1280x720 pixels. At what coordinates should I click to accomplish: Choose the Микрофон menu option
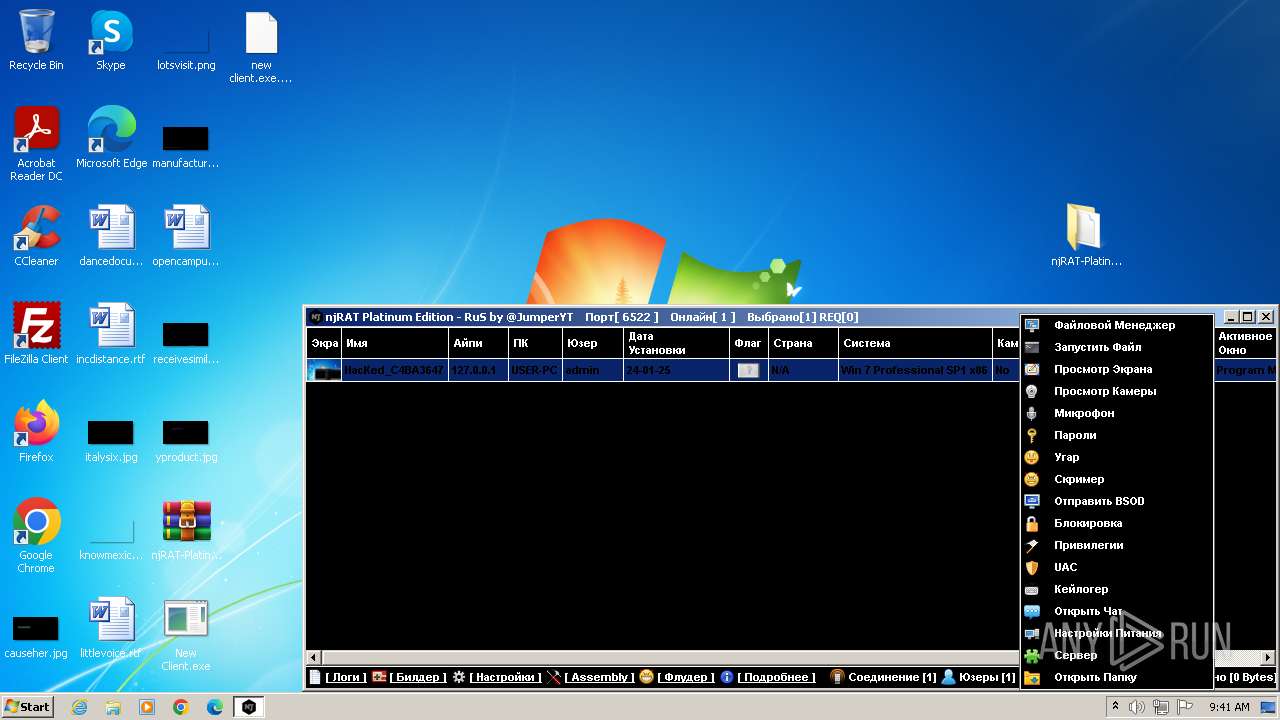(x=1116, y=413)
